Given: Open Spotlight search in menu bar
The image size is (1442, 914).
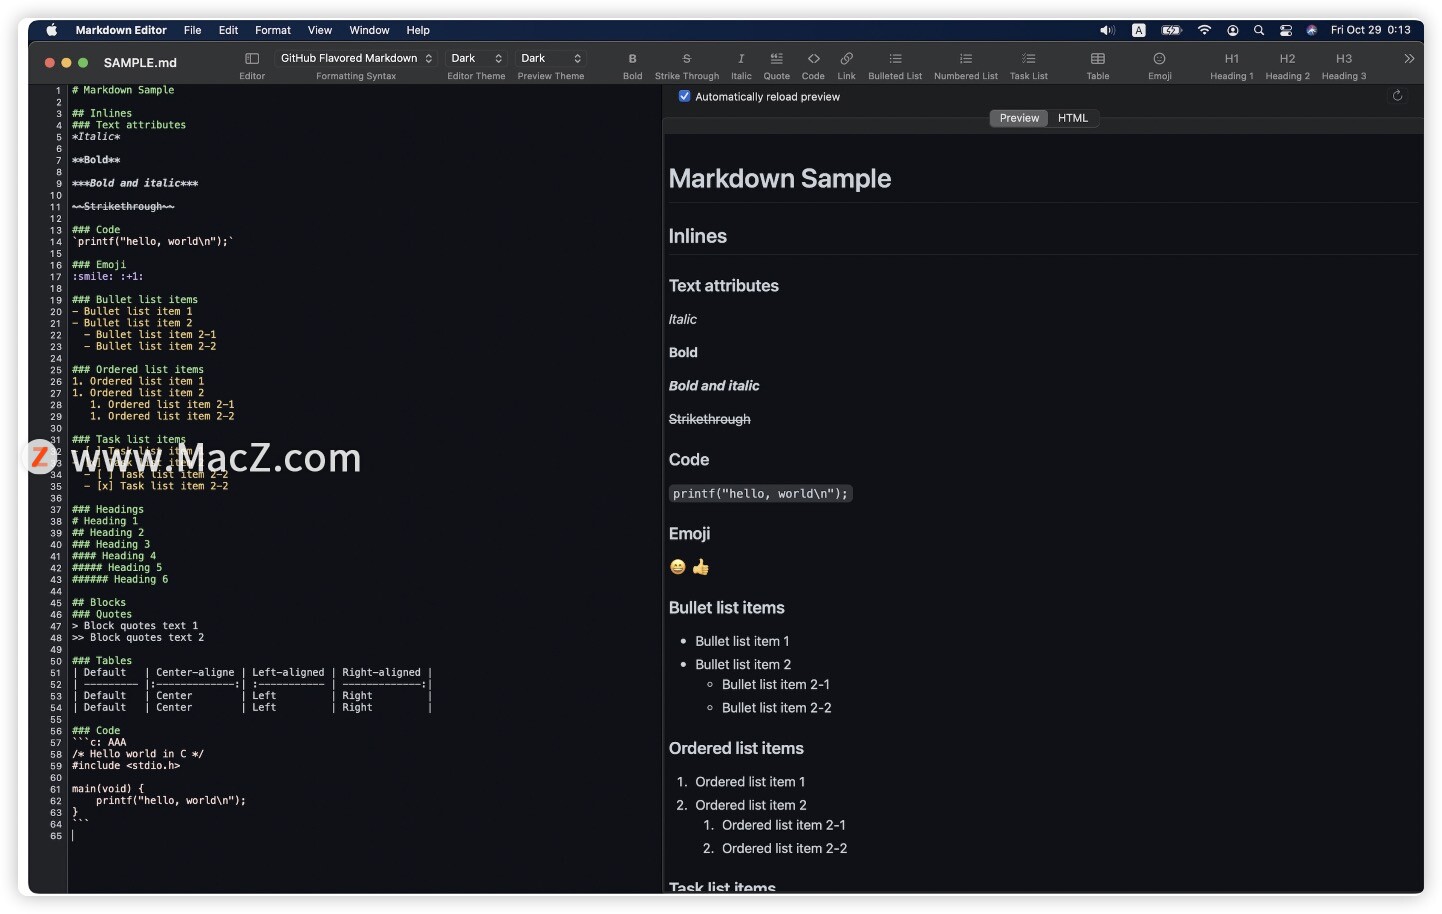Looking at the screenshot, I should pos(1259,30).
